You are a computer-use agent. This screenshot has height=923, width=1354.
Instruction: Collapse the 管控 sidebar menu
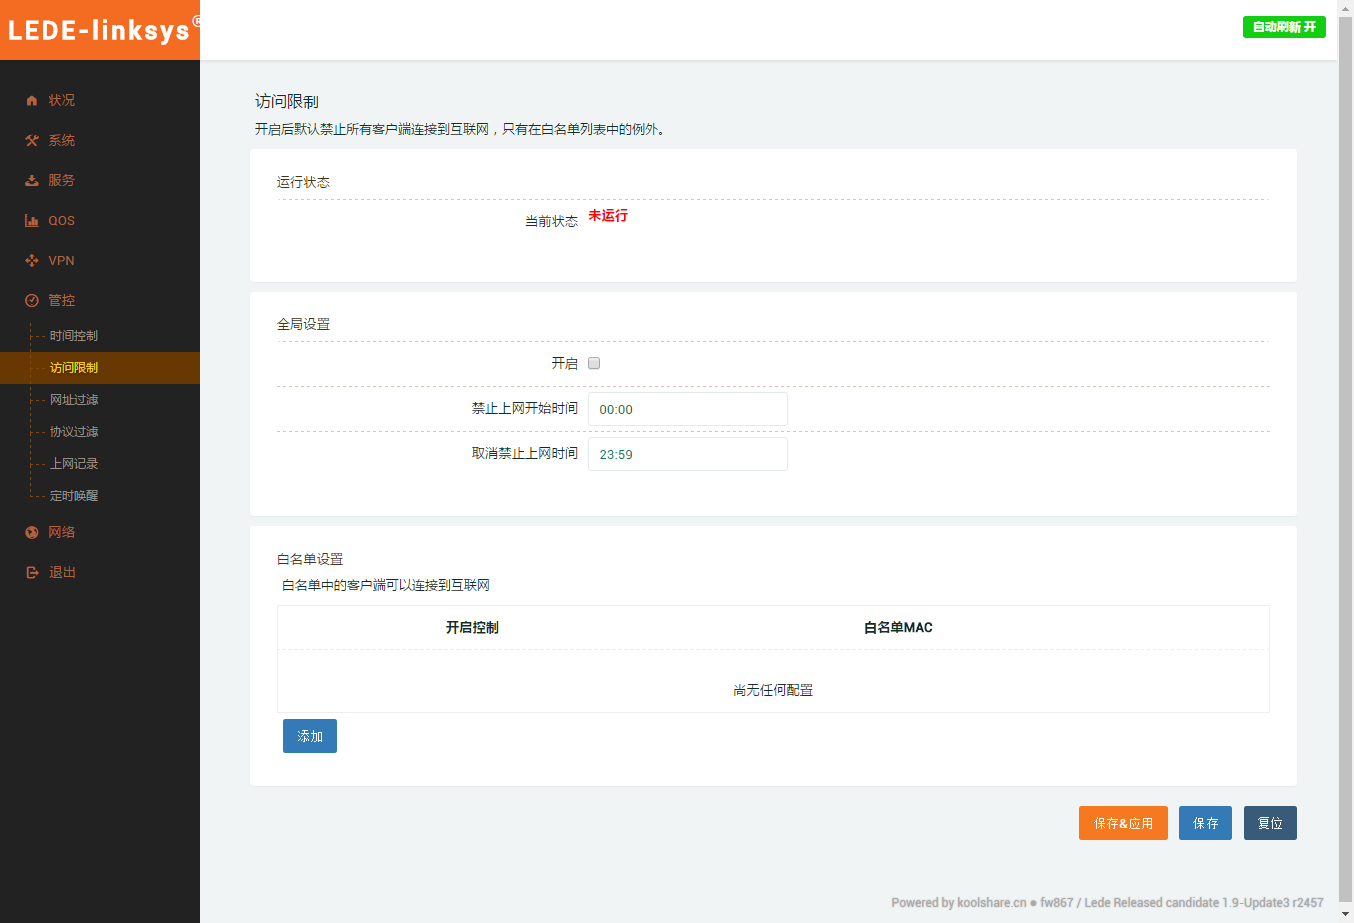pos(62,301)
